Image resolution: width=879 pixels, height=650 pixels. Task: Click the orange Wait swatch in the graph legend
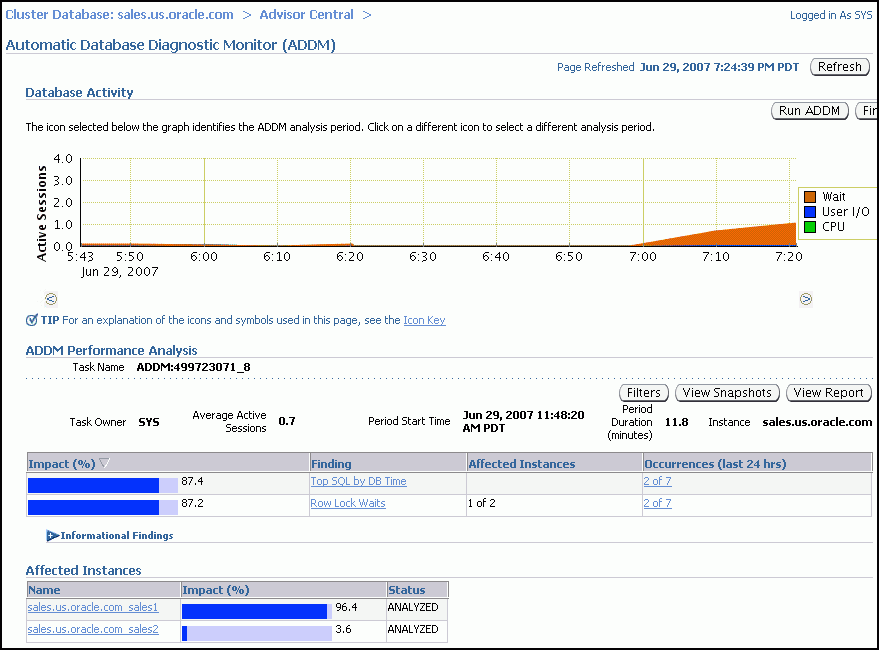pos(808,196)
